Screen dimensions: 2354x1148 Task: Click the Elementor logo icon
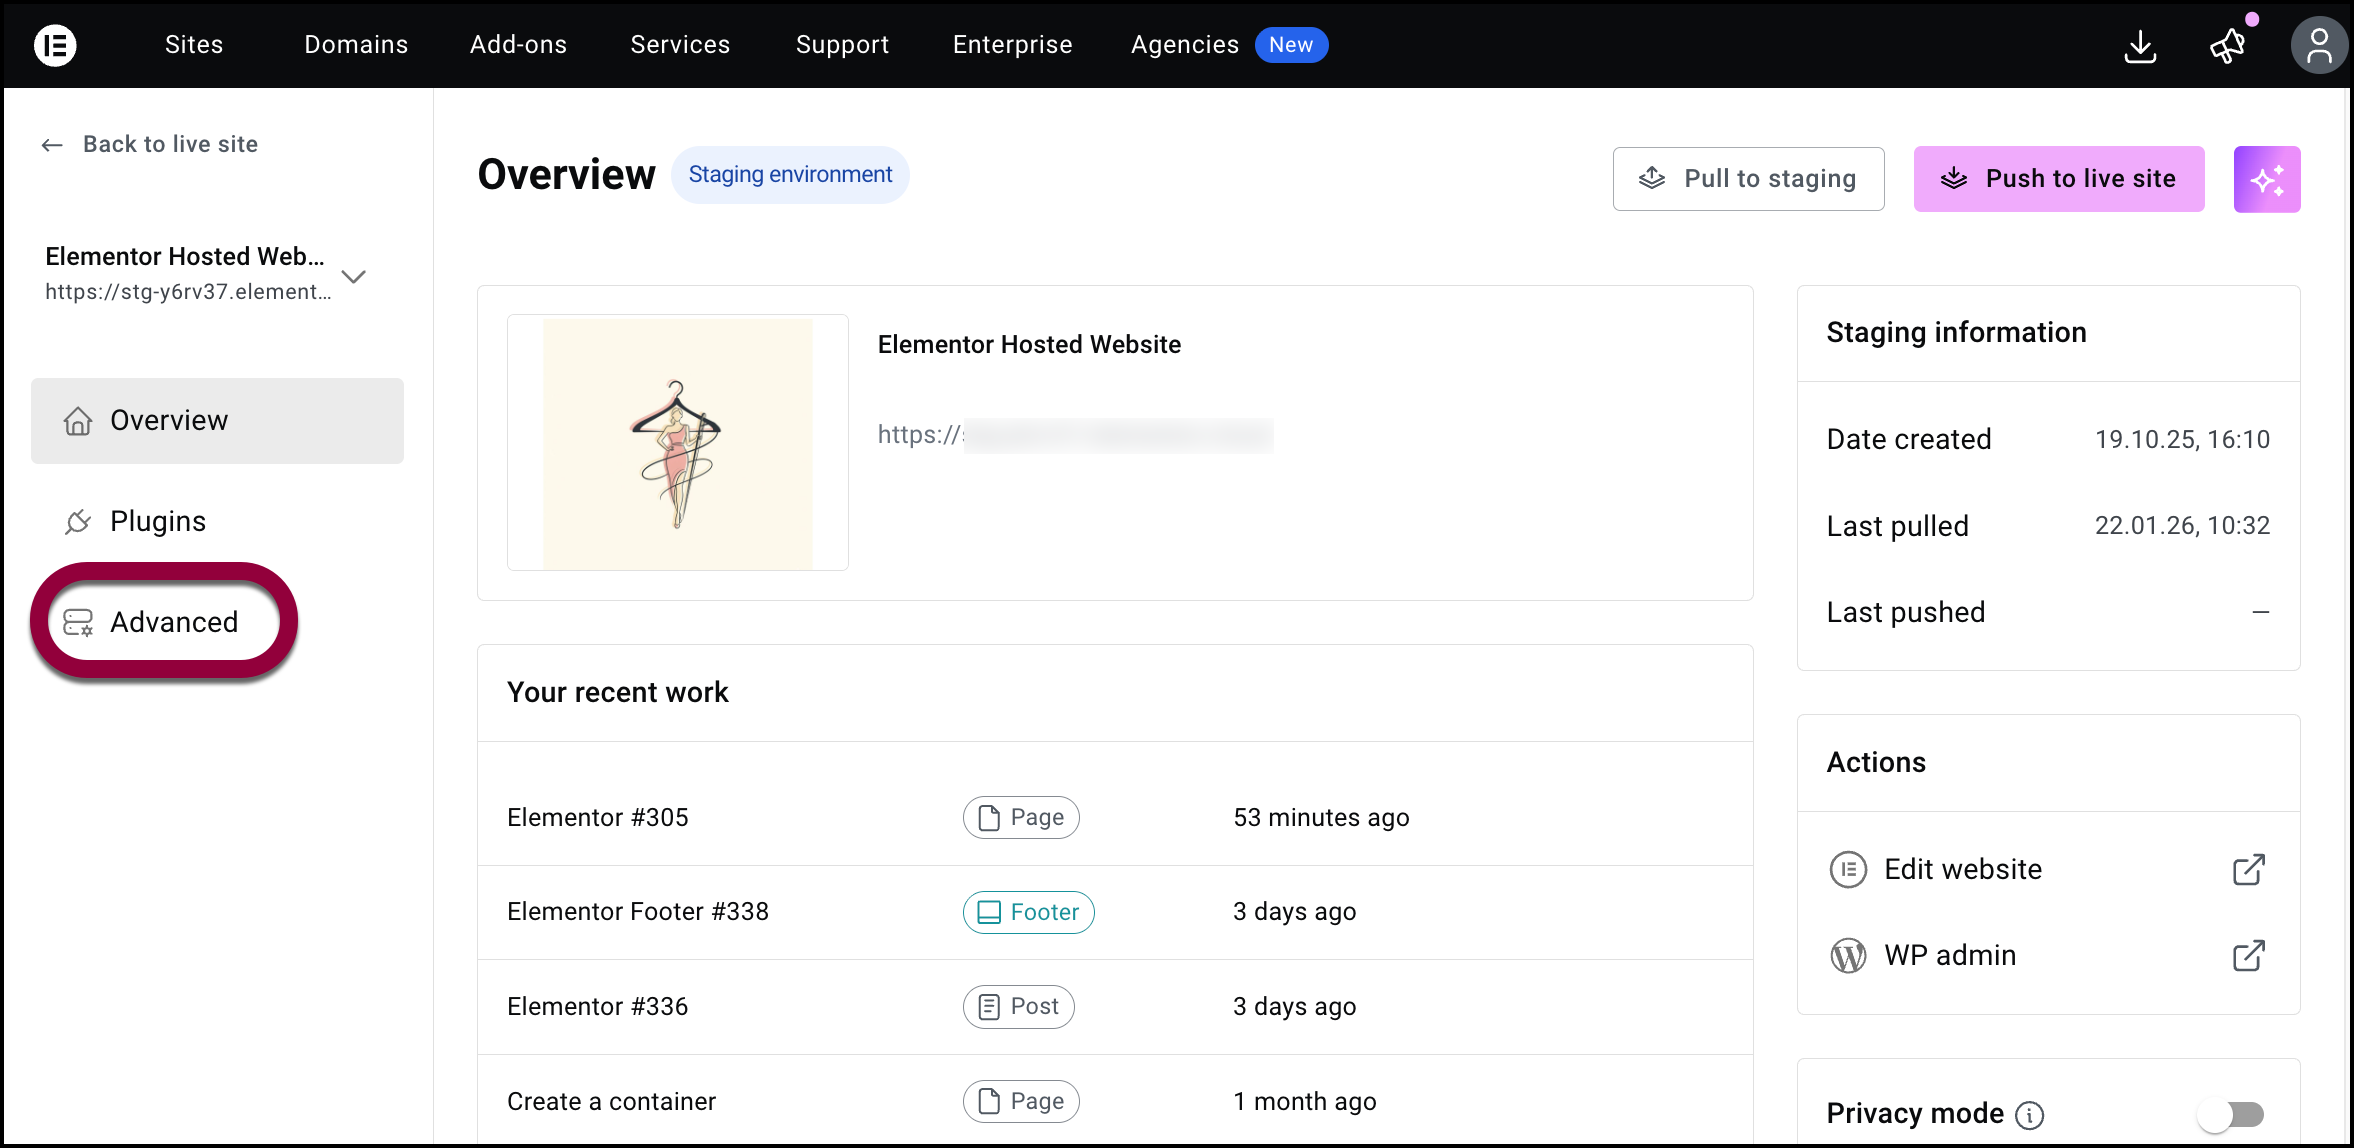(55, 45)
